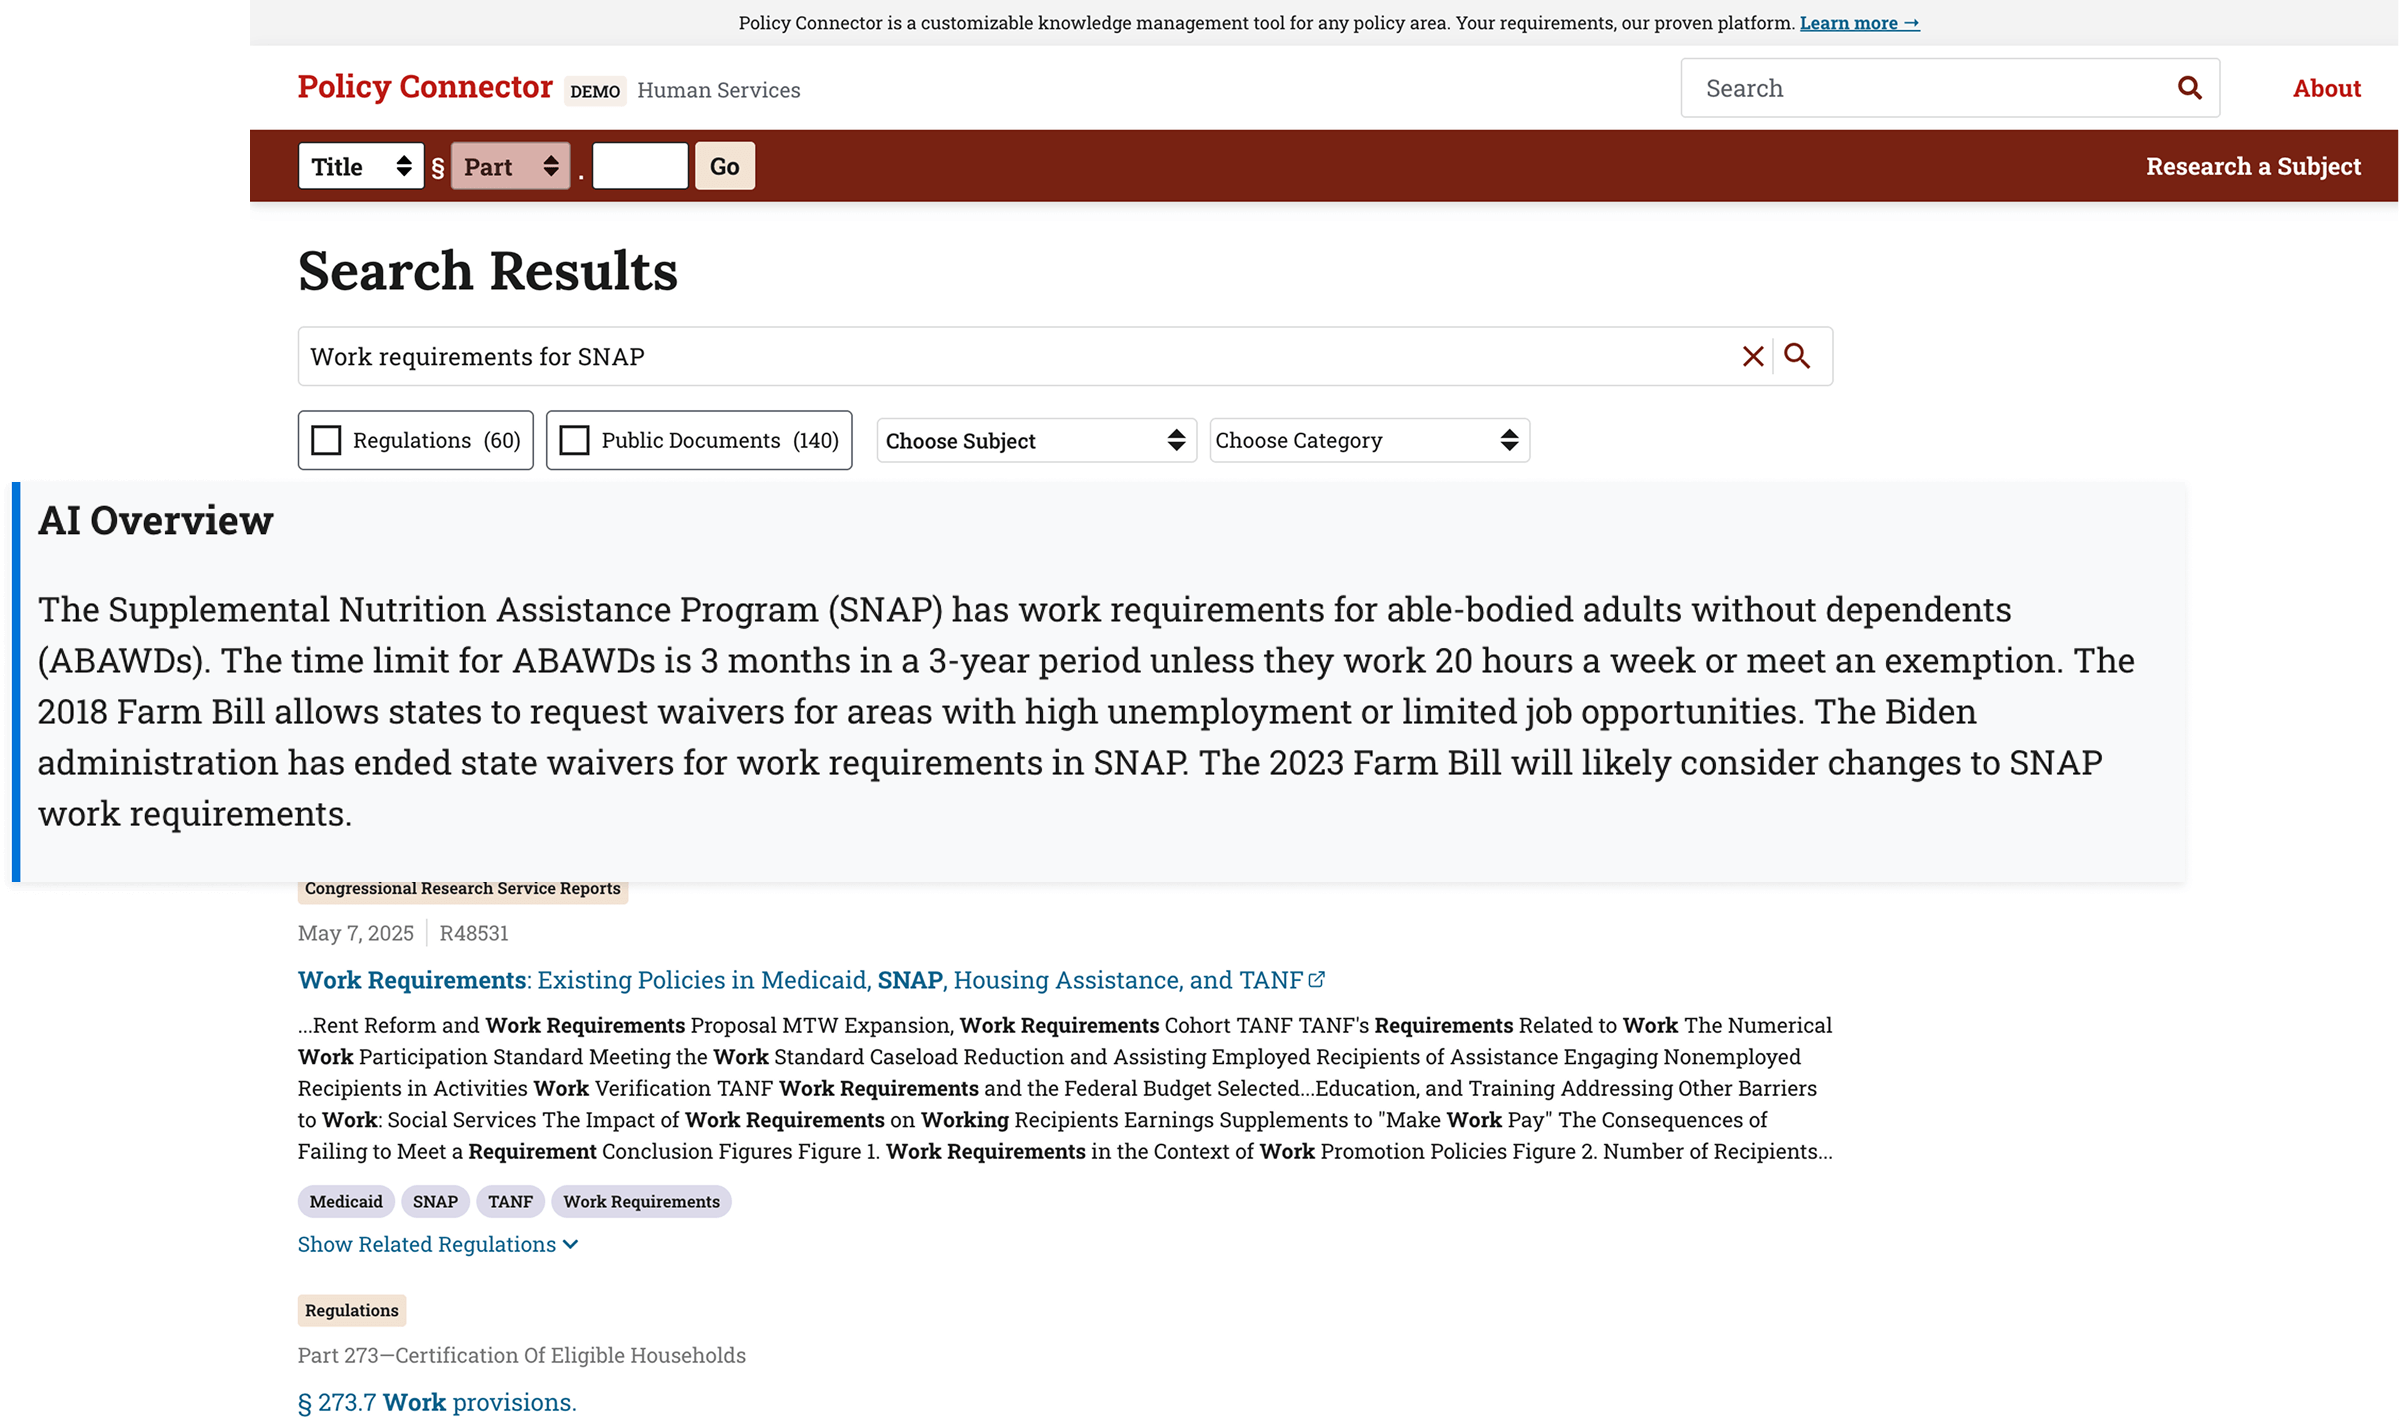2399x1420 pixels.
Task: Click Part 273—Certification Of Eligible Households text
Action: click(x=522, y=1355)
